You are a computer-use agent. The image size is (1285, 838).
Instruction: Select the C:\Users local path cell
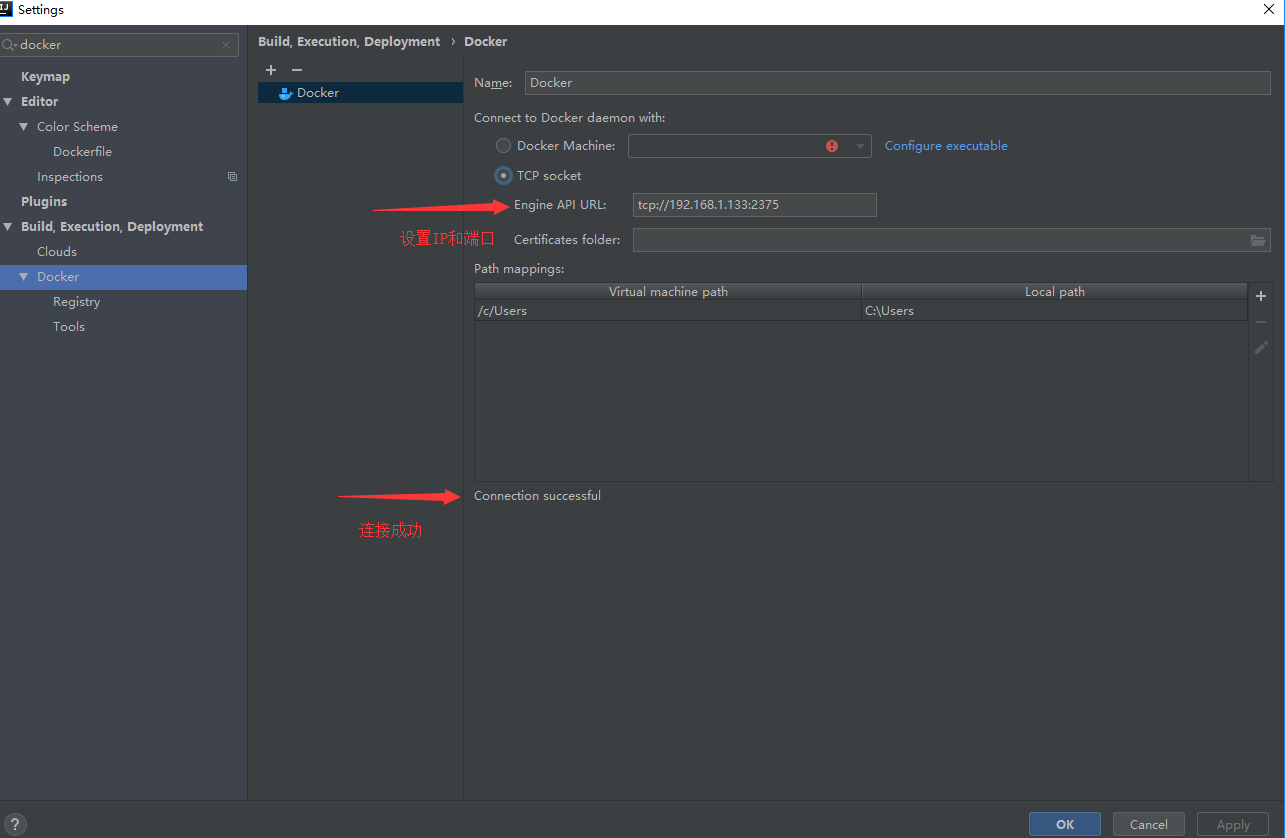pyautogui.click(x=1054, y=311)
